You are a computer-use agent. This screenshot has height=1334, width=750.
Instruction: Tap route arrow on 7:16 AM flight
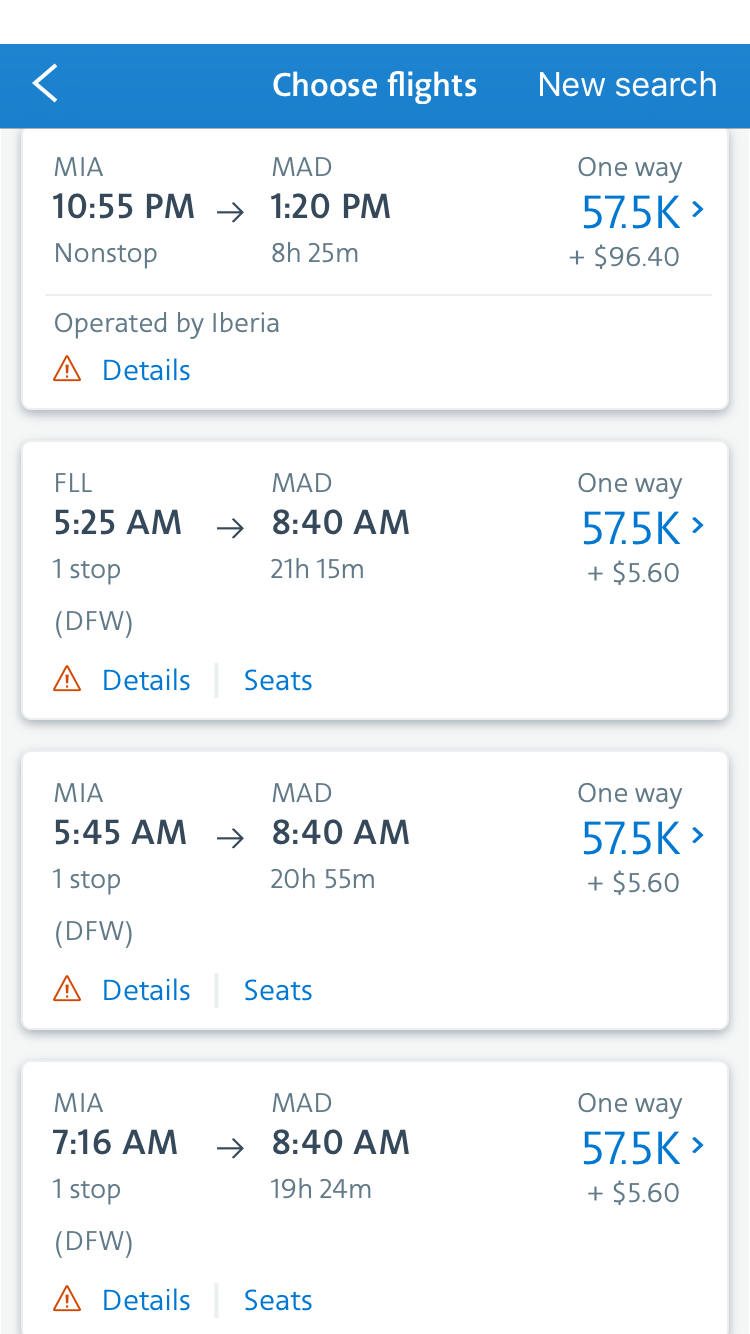point(231,1147)
